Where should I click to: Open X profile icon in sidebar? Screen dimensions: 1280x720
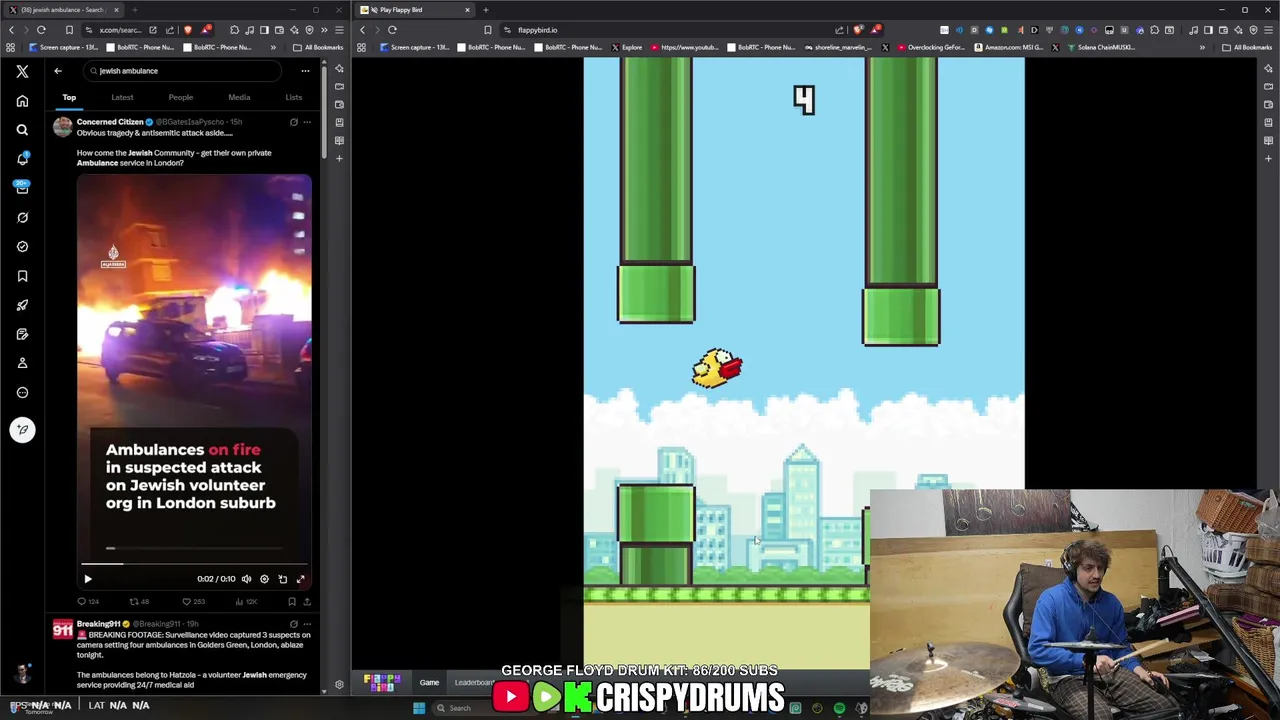(22, 363)
